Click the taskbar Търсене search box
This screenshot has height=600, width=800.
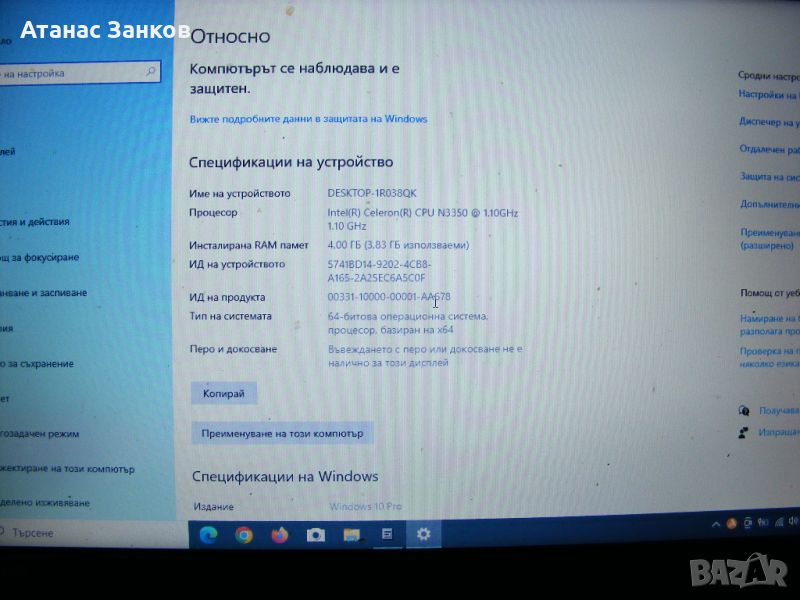94,533
